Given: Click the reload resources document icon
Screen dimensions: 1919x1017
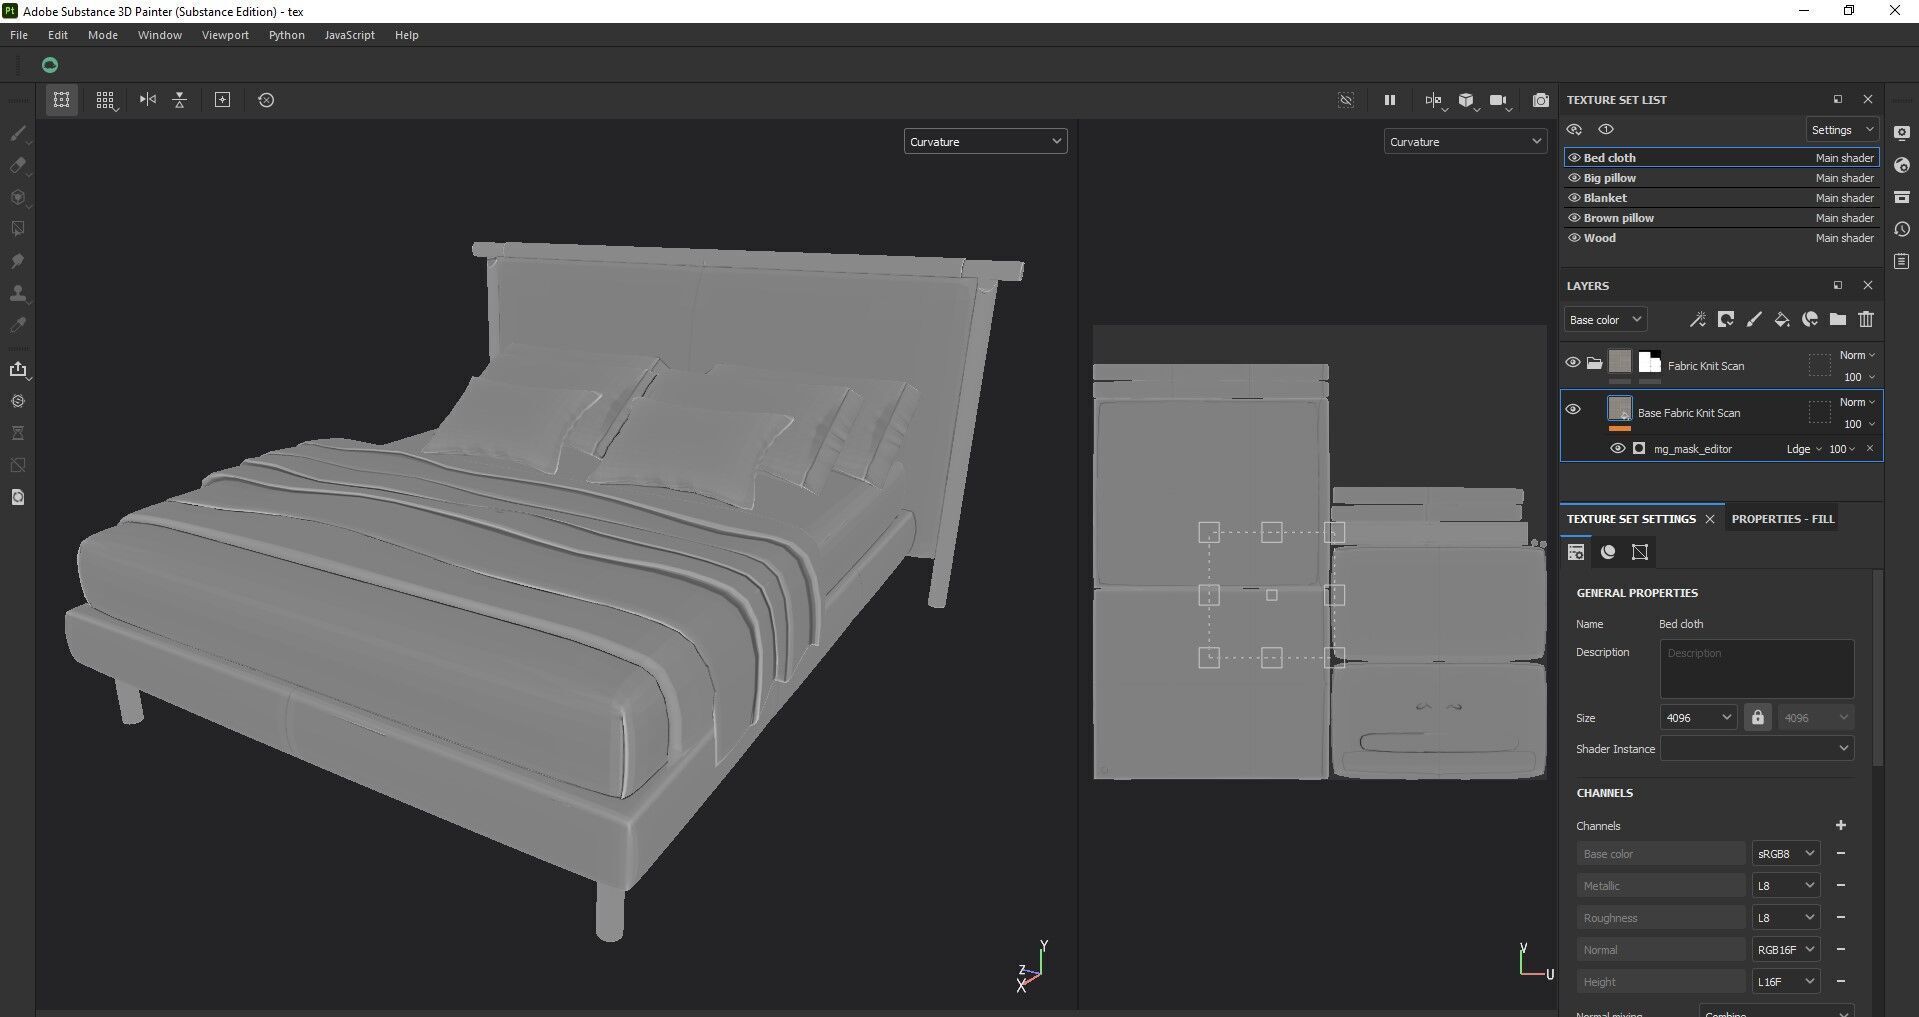Looking at the screenshot, I should (x=17, y=497).
